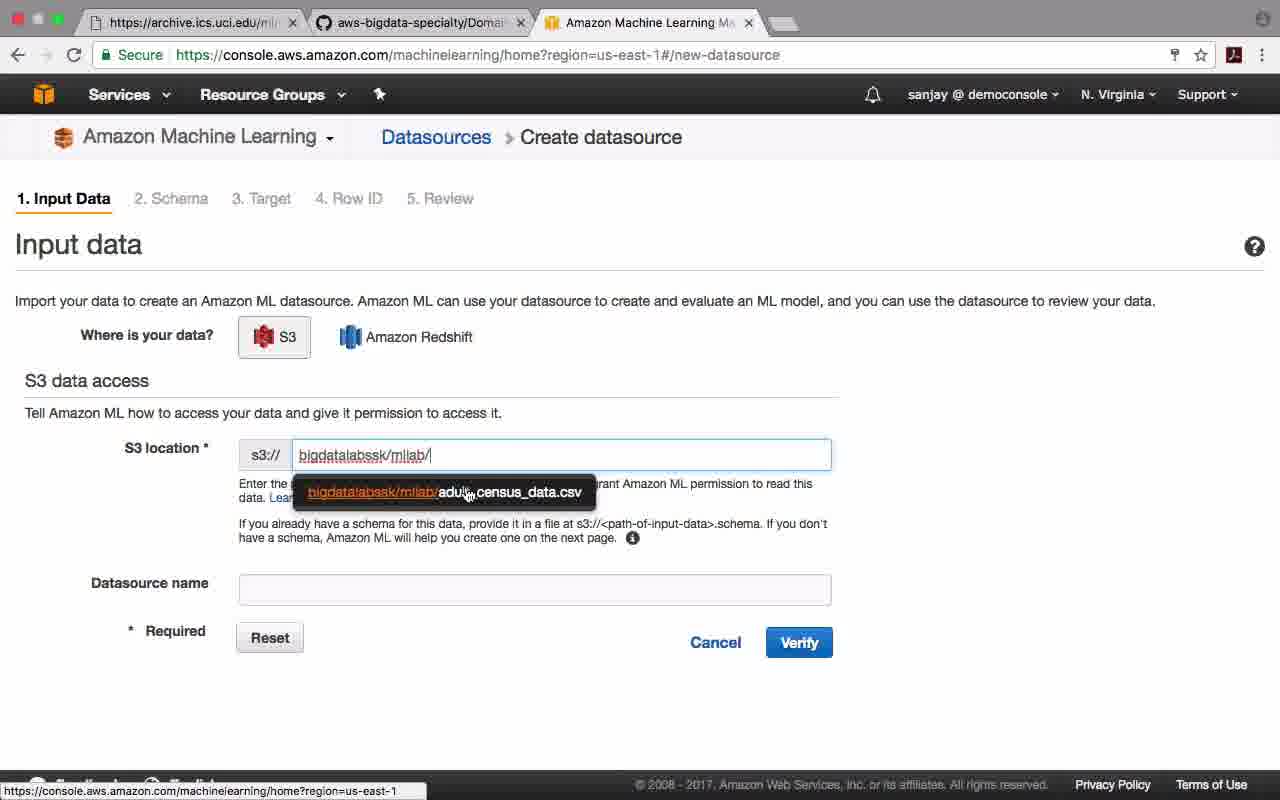This screenshot has height=800, width=1280.
Task: Go back using the browser back arrow
Action: (18, 55)
